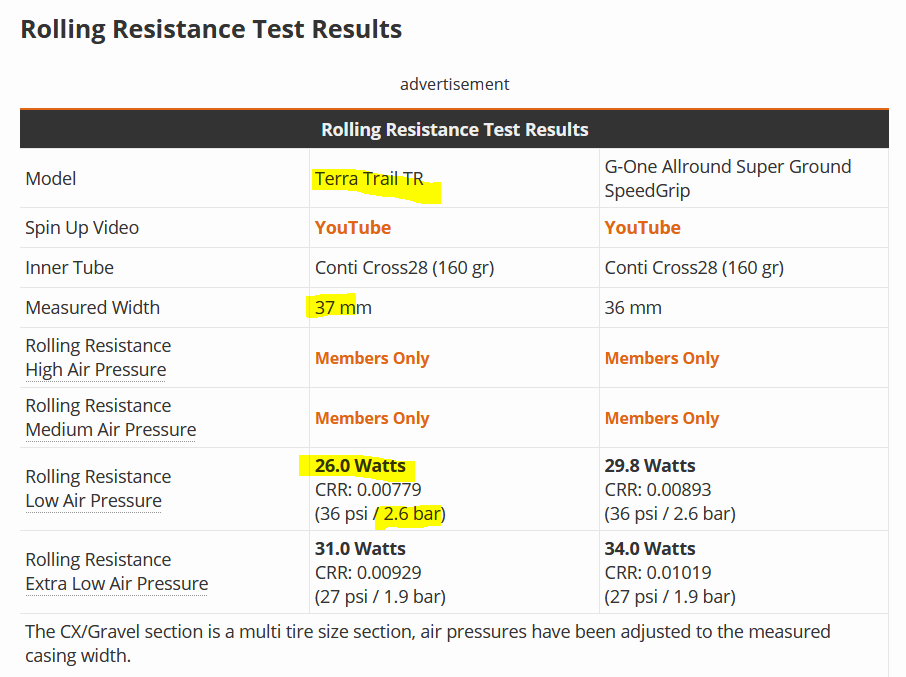This screenshot has height=677, width=906.
Task: Click Rolling Resistance High Air Pressure label
Action: click(98, 358)
